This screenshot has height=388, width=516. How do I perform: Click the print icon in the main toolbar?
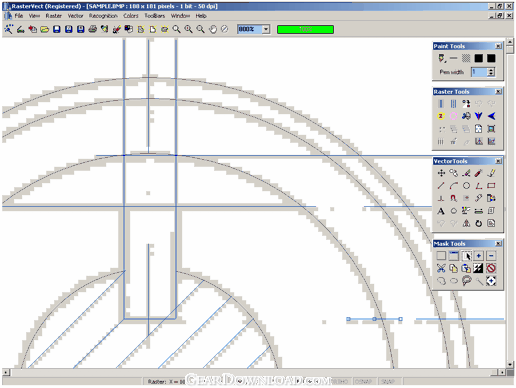pos(93,29)
